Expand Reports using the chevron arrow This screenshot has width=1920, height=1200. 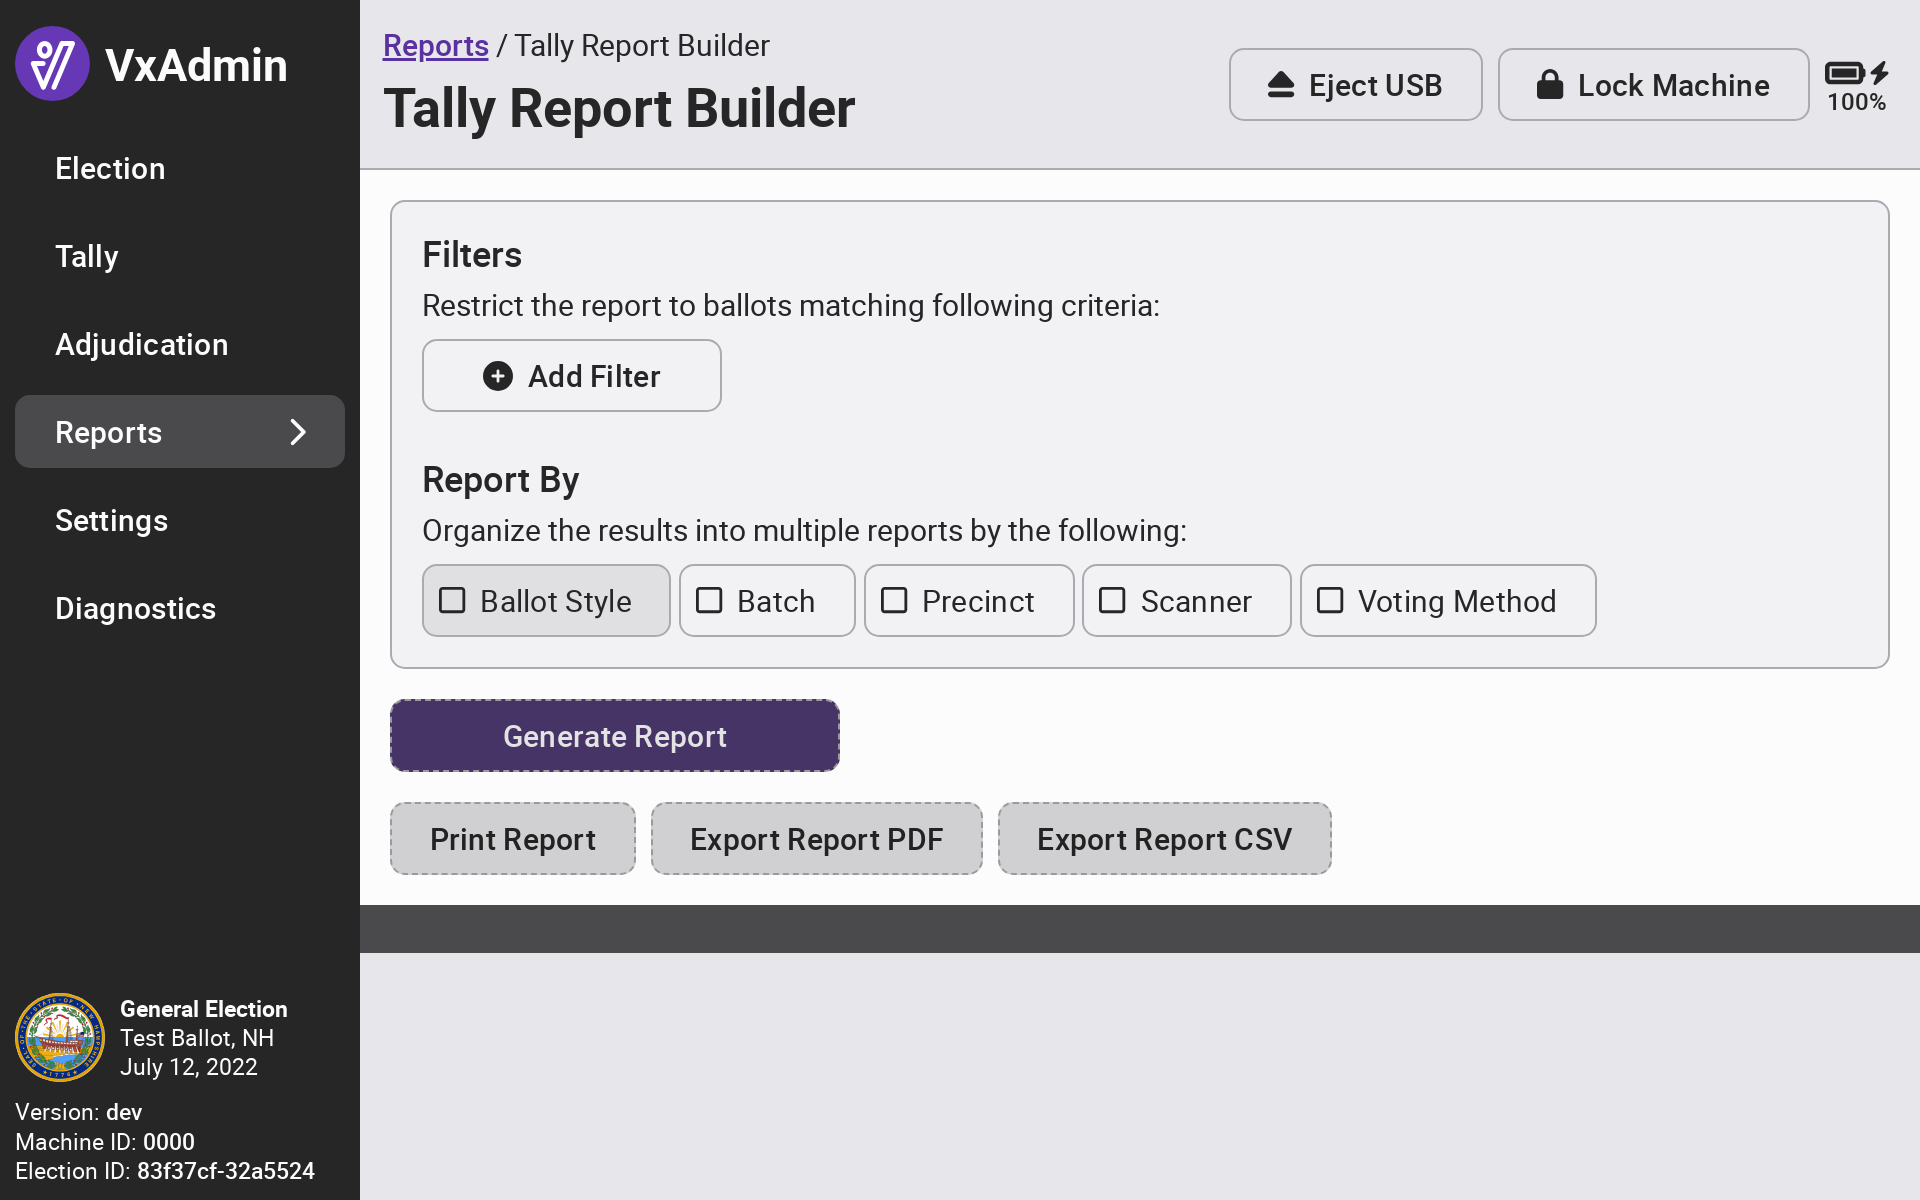pyautogui.click(x=297, y=432)
